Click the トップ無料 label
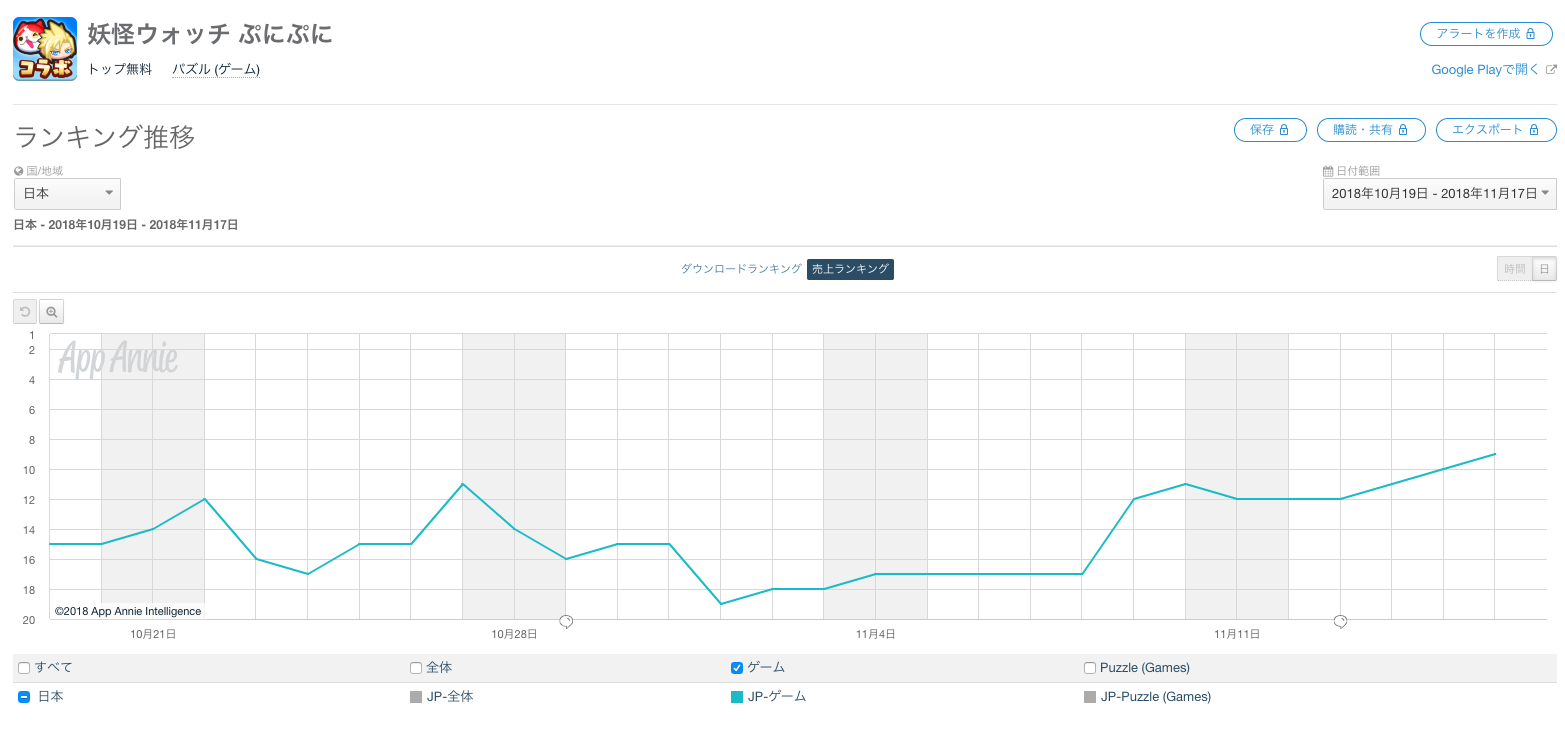 [x=120, y=69]
